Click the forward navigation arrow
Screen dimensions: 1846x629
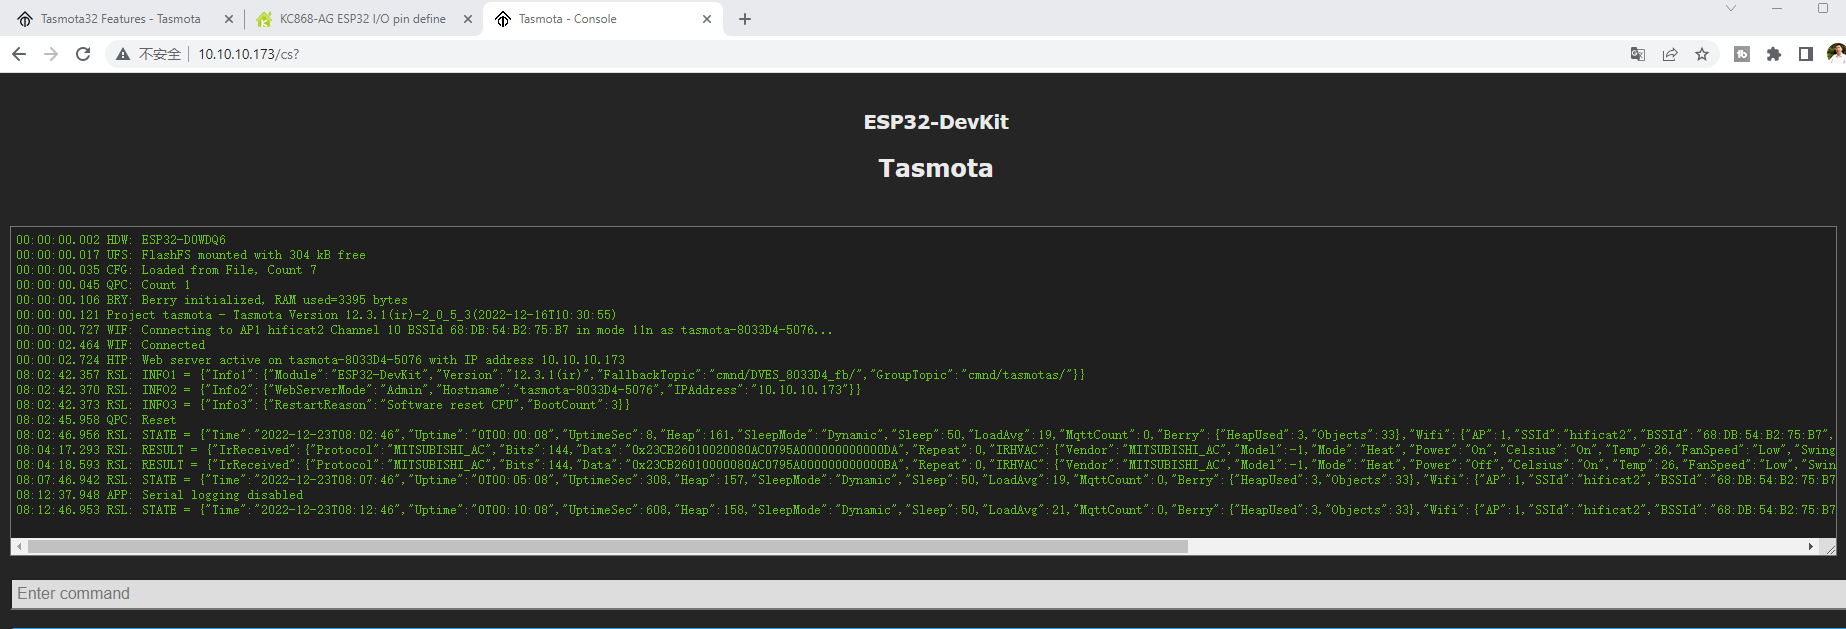click(x=51, y=54)
